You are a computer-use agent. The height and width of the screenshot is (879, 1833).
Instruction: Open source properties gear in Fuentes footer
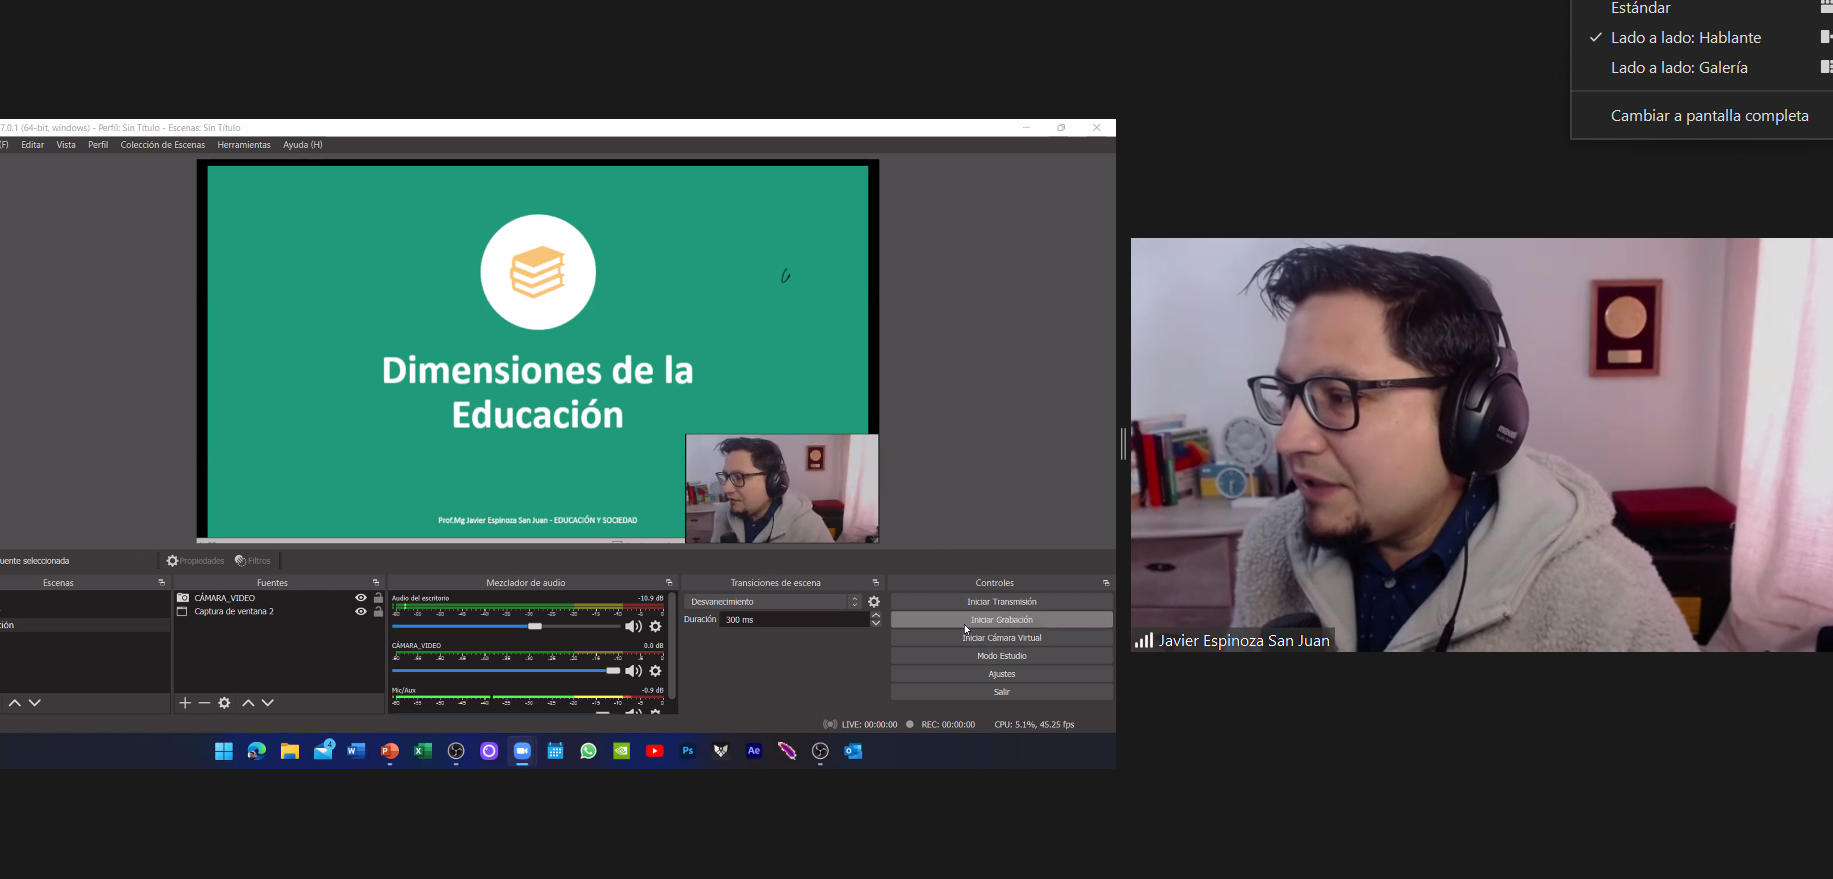tap(224, 703)
